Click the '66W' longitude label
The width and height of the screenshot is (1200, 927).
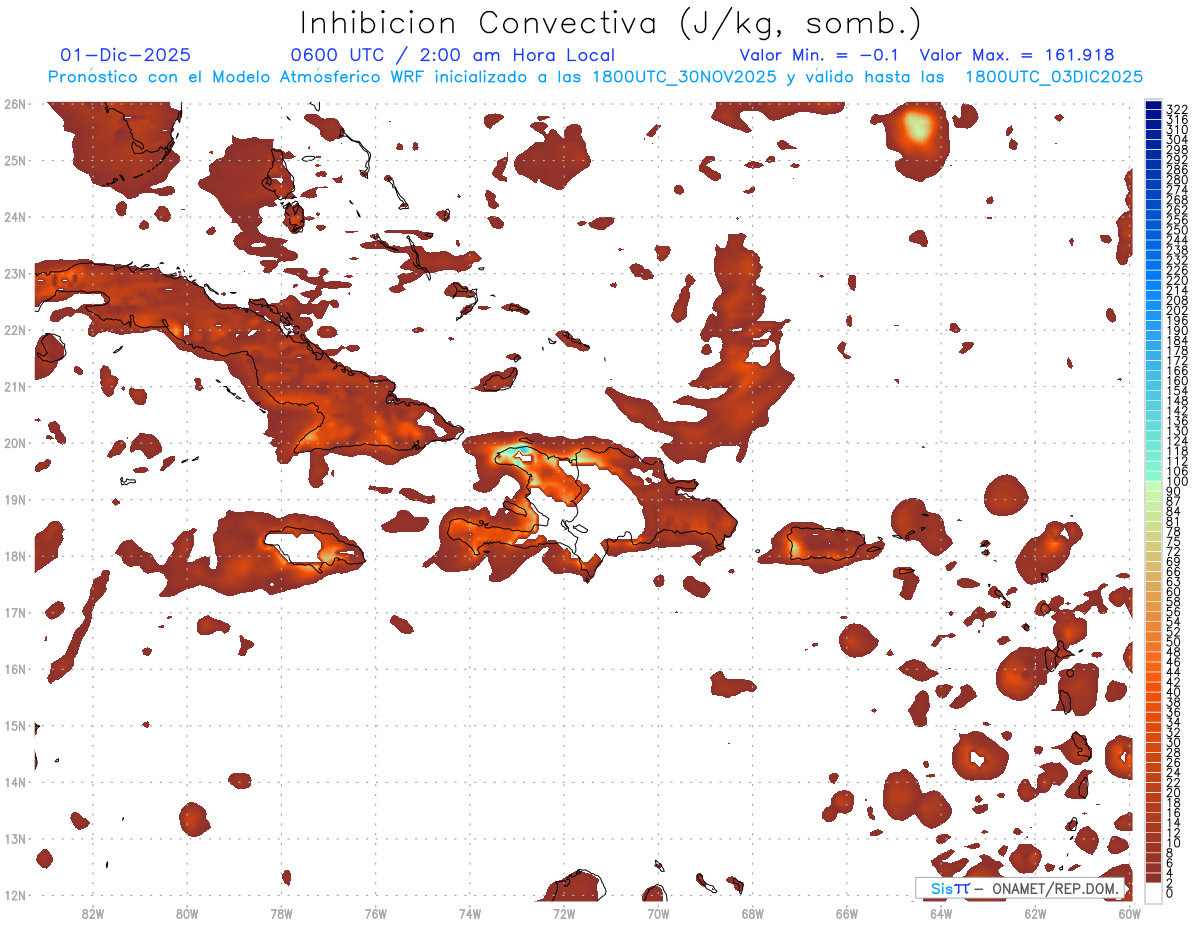(847, 912)
